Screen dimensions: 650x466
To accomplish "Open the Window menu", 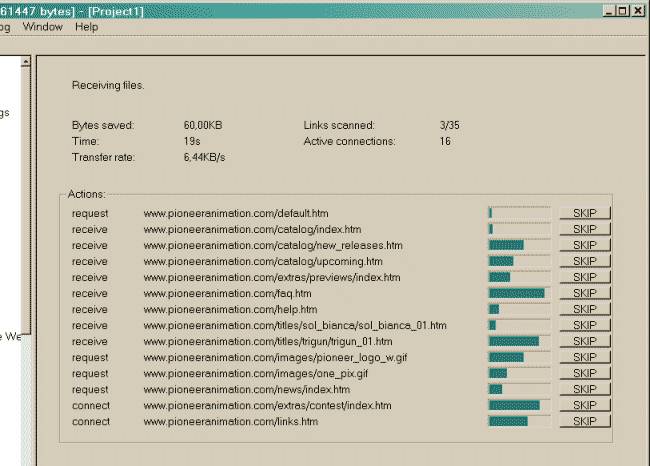I will click(x=42, y=27).
